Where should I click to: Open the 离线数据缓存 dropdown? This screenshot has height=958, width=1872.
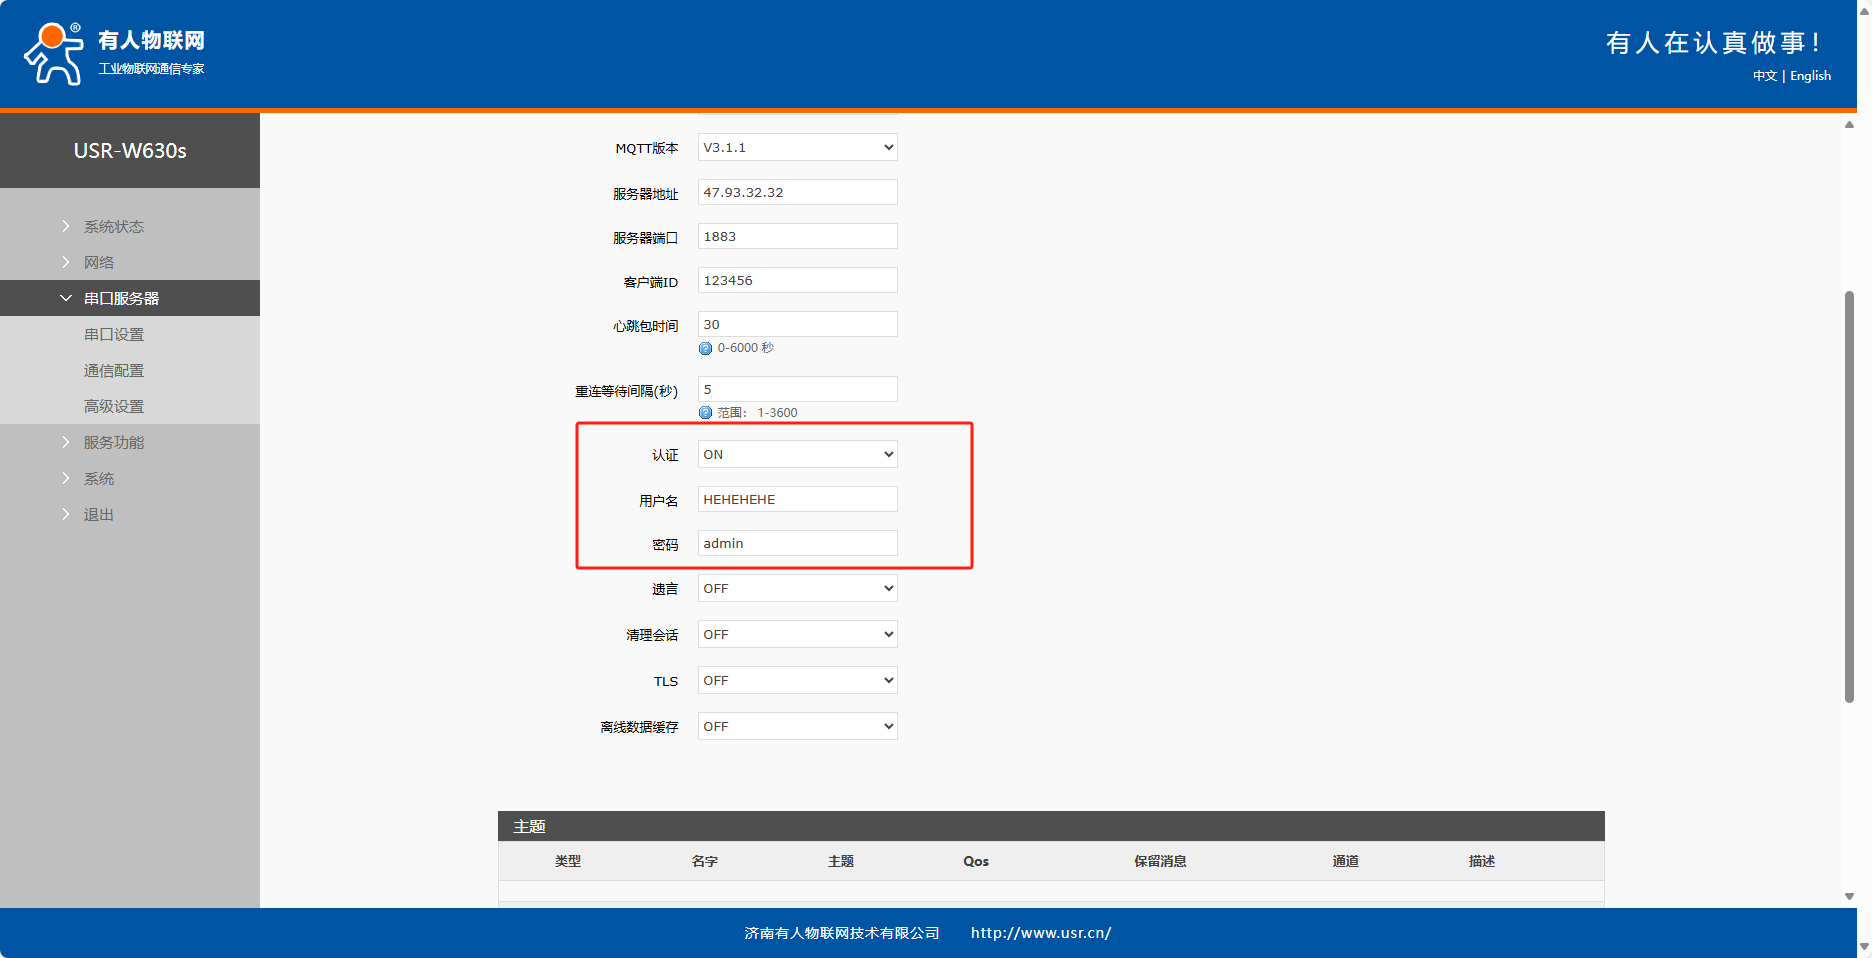(x=797, y=727)
